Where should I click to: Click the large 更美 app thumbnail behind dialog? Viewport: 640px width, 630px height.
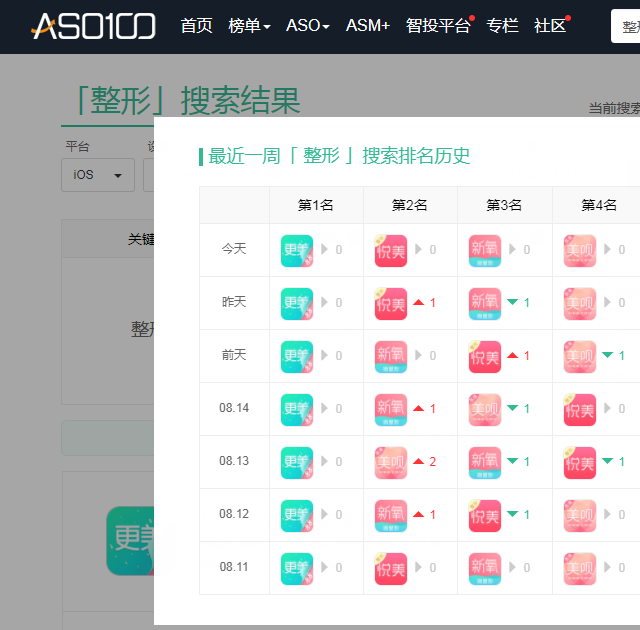130,540
